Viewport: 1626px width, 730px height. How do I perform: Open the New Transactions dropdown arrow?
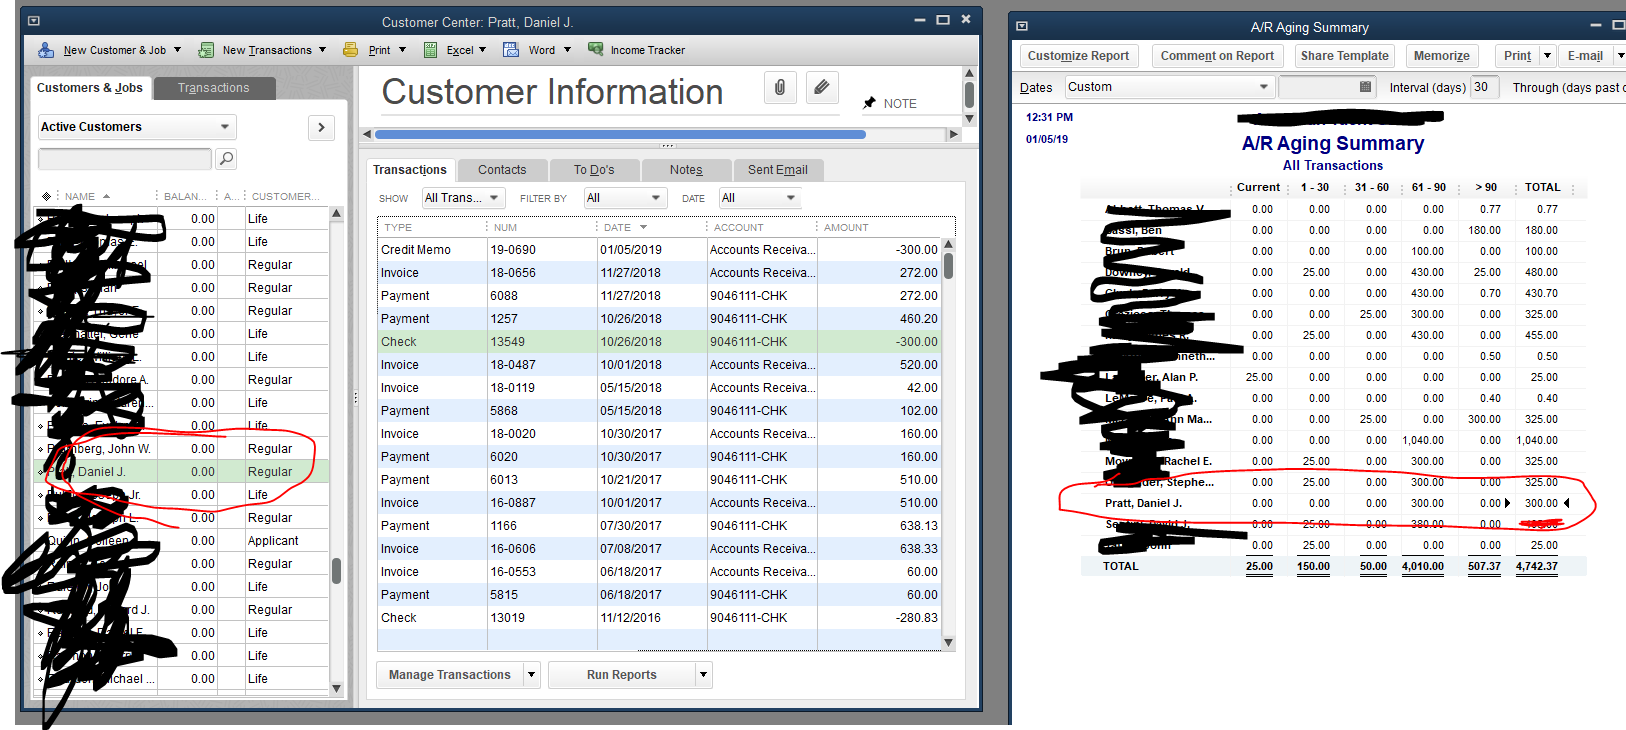click(x=322, y=50)
